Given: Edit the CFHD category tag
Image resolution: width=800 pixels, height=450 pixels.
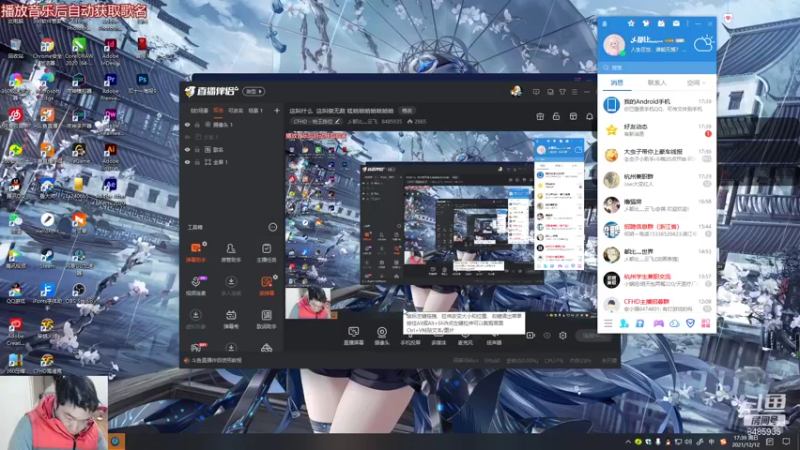Looking at the screenshot, I should (x=316, y=121).
